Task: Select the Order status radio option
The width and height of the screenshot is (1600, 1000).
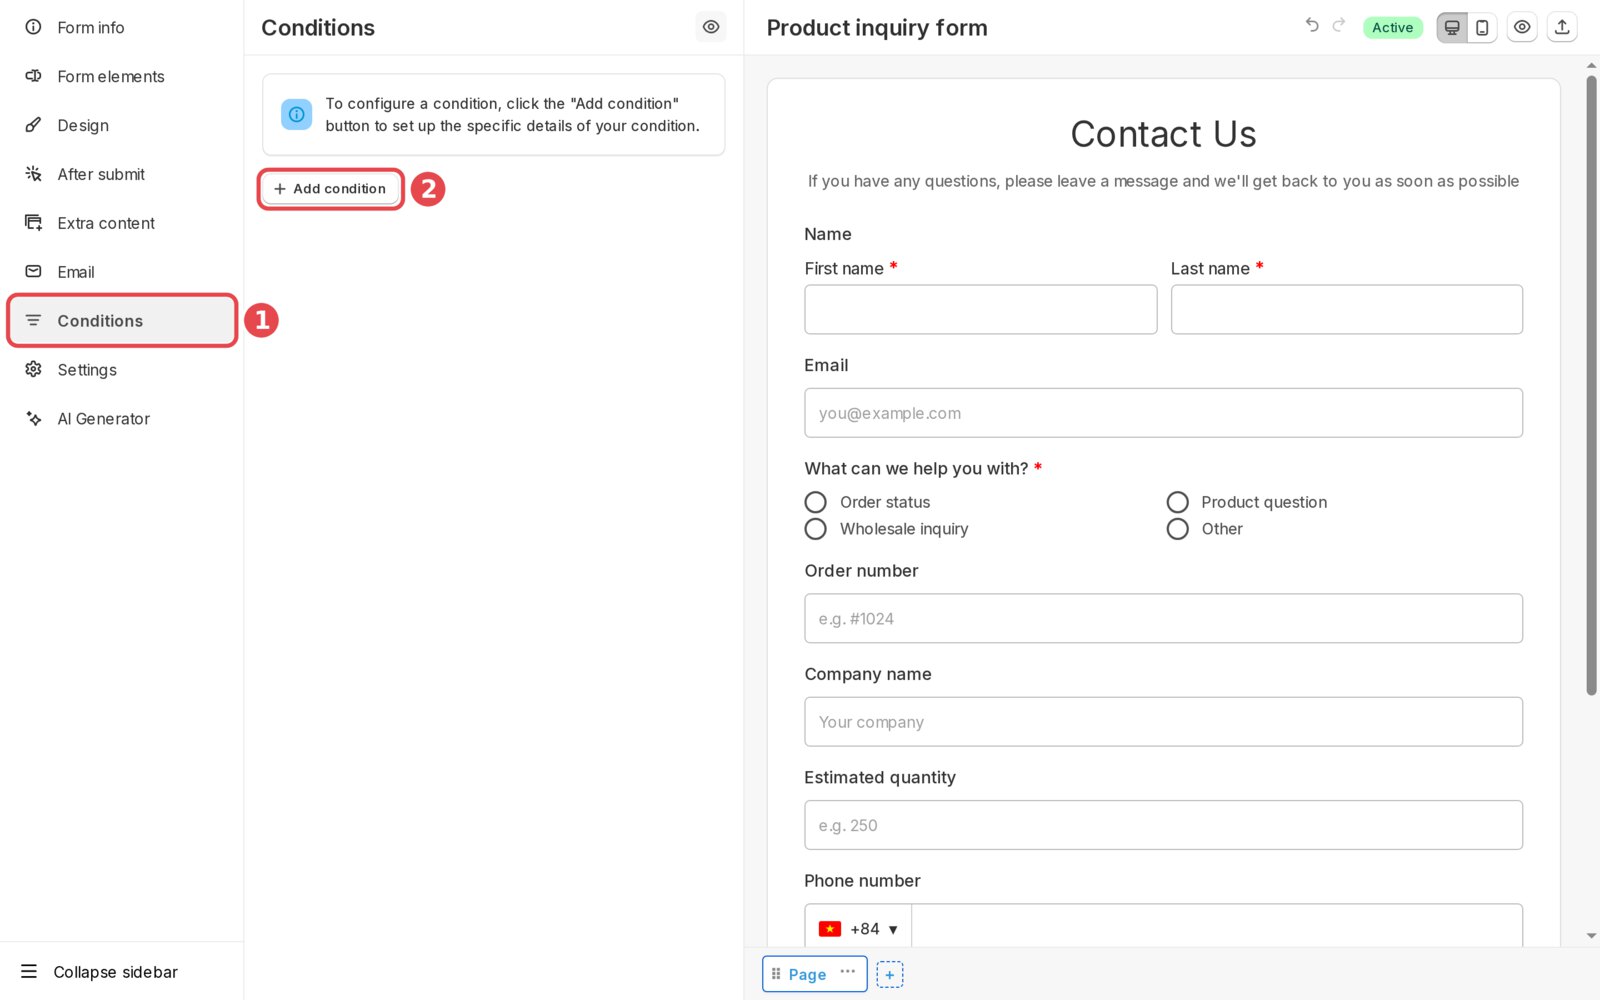Action: pos(816,502)
